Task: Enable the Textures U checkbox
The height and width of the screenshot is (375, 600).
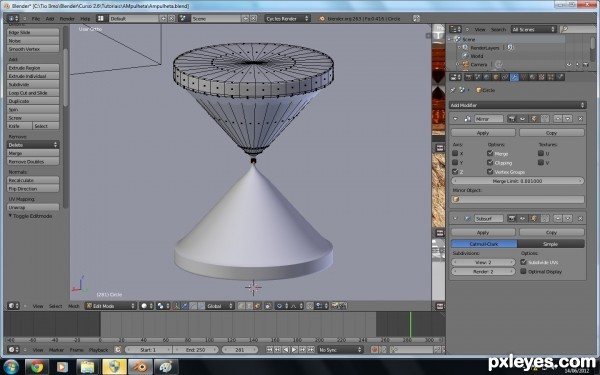Action: pyautogui.click(x=541, y=153)
